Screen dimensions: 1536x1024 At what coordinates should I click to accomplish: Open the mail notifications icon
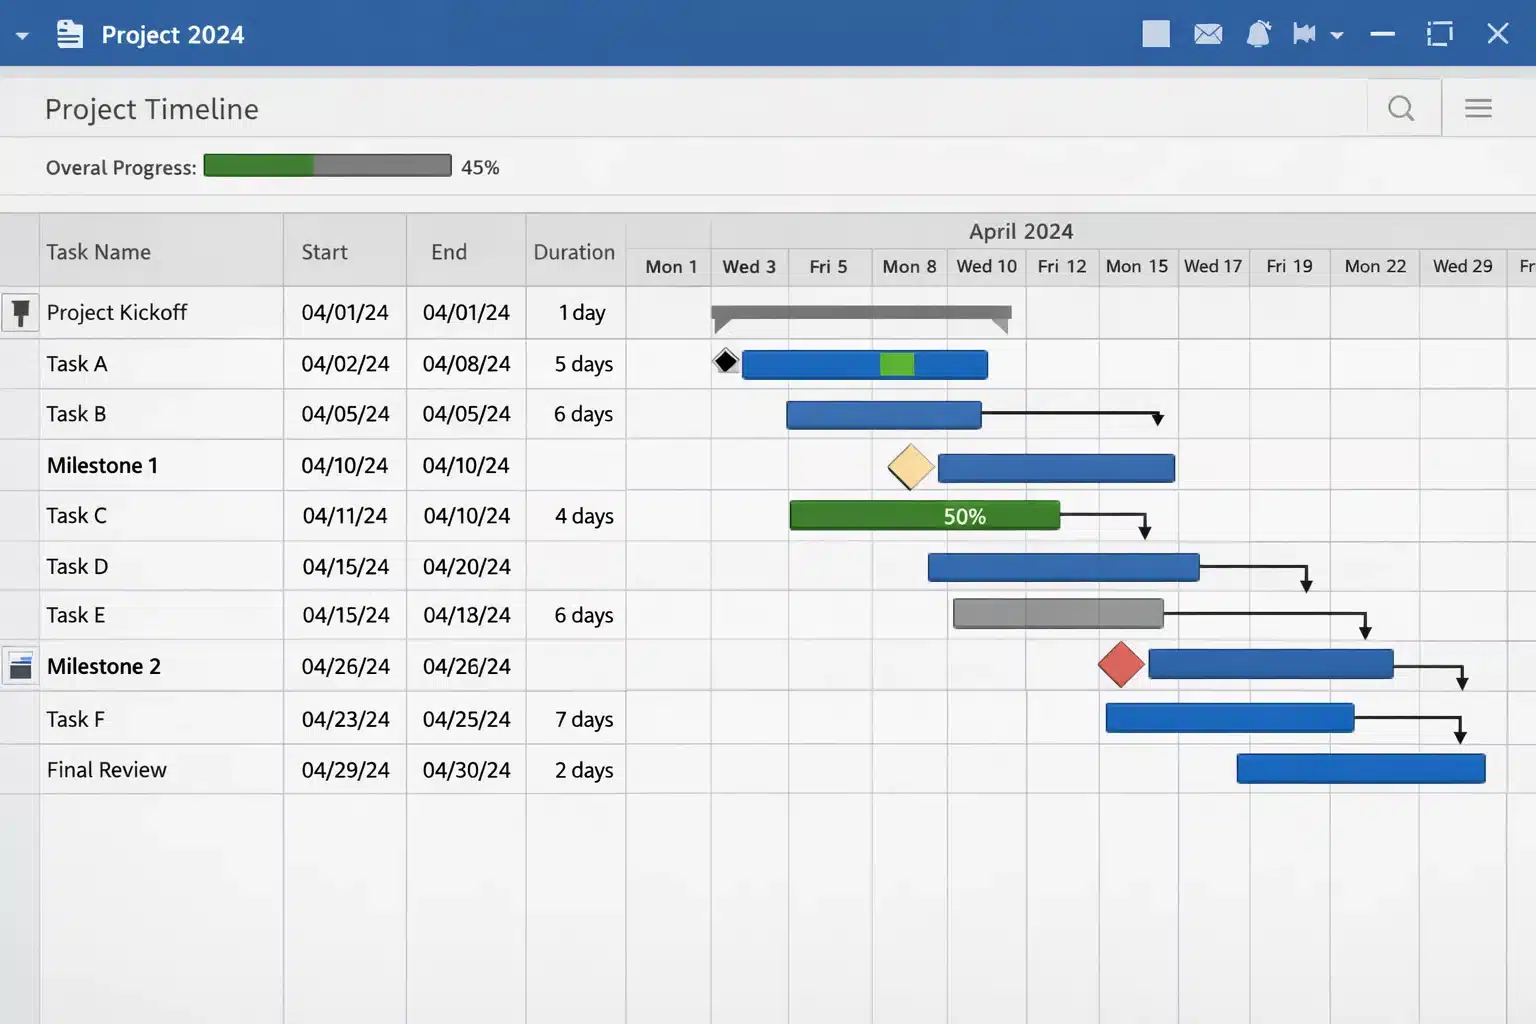(1207, 33)
